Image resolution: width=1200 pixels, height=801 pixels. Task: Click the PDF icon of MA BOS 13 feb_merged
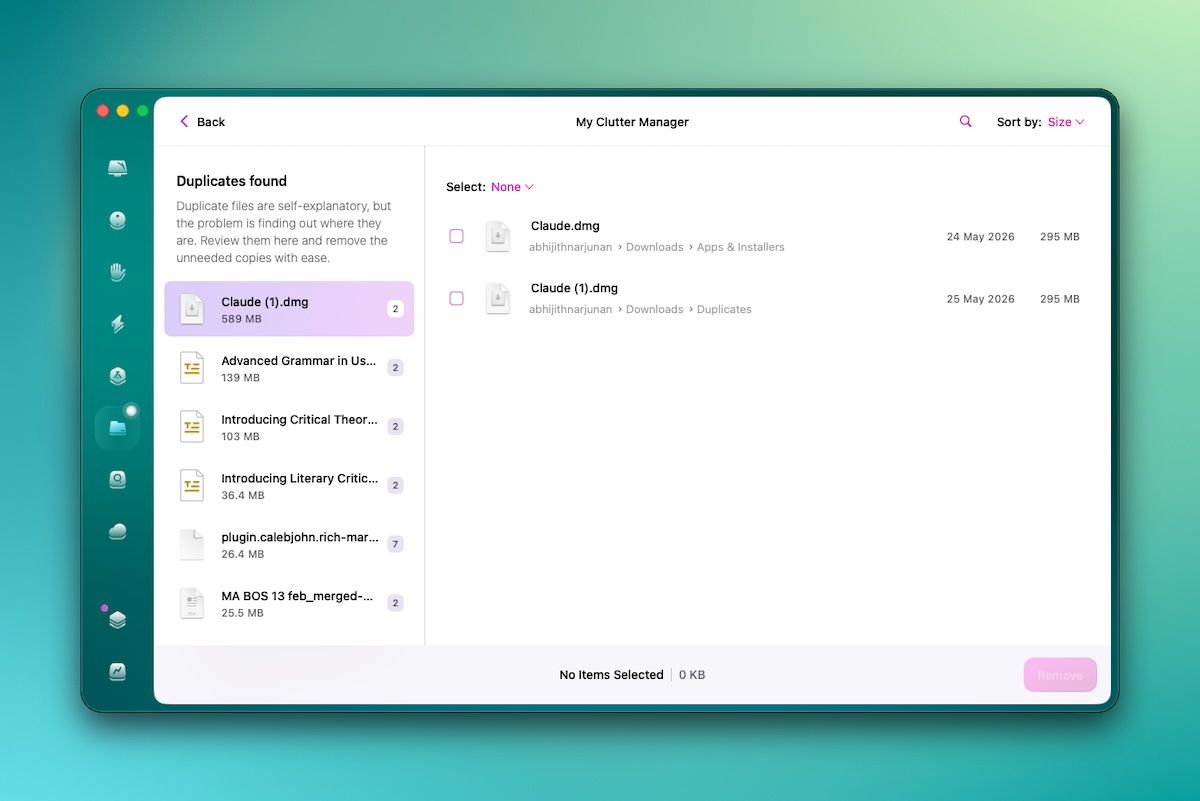point(191,604)
